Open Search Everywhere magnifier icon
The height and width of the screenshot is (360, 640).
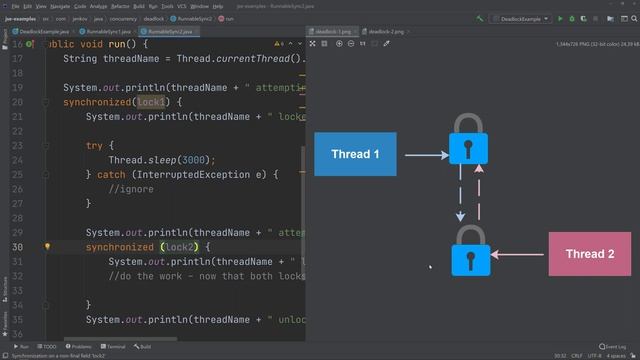634,19
